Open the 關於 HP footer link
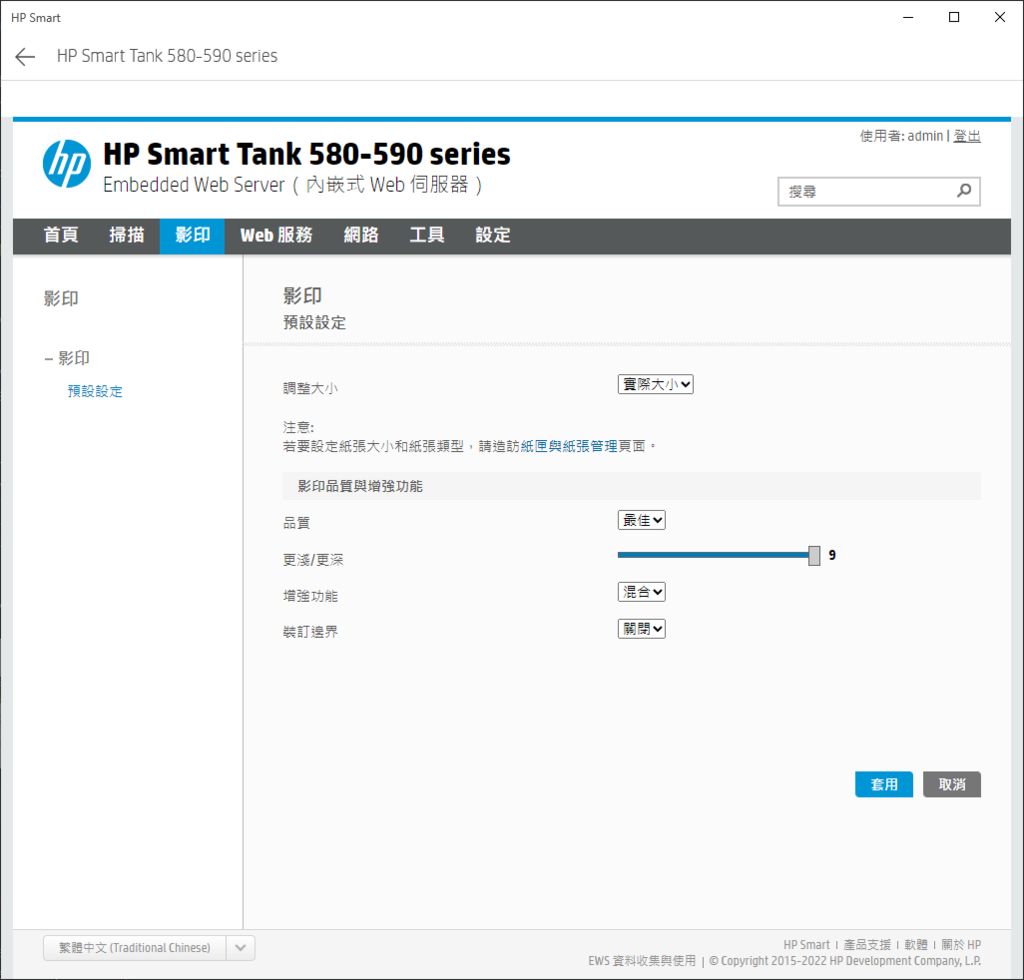Viewport: 1024px width, 980px height. click(961, 945)
